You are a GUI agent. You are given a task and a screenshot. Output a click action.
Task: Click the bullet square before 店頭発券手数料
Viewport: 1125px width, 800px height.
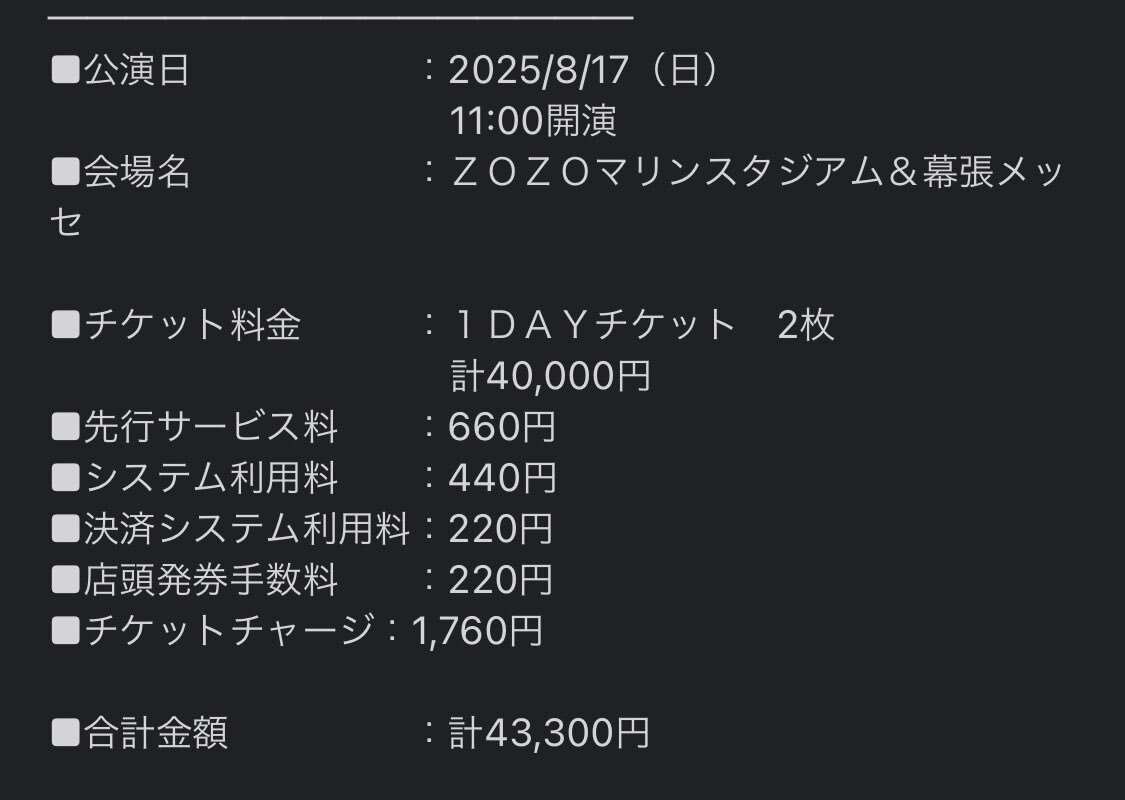click(x=65, y=580)
